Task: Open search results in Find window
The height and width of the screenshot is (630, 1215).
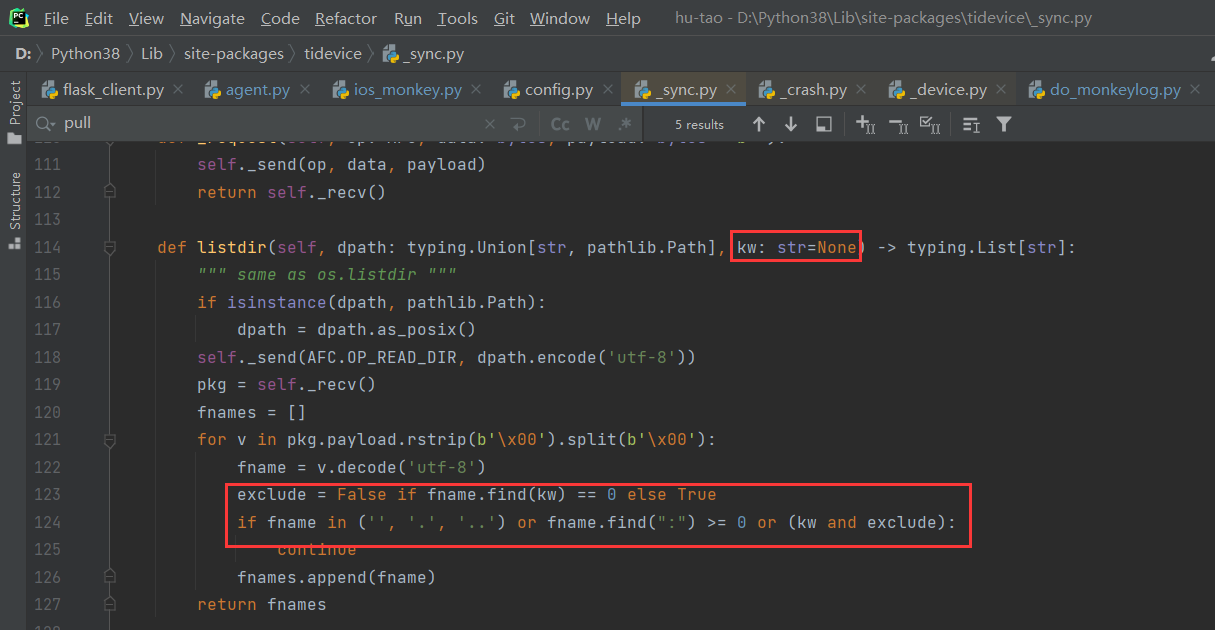Action: click(x=971, y=124)
